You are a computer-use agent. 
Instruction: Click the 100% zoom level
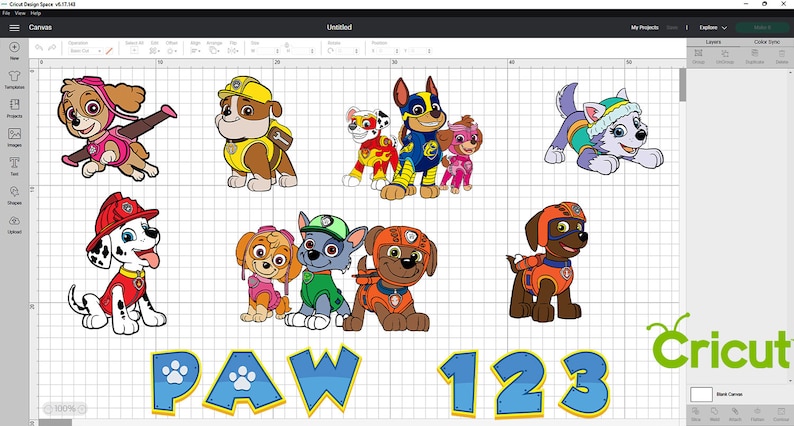pos(64,409)
